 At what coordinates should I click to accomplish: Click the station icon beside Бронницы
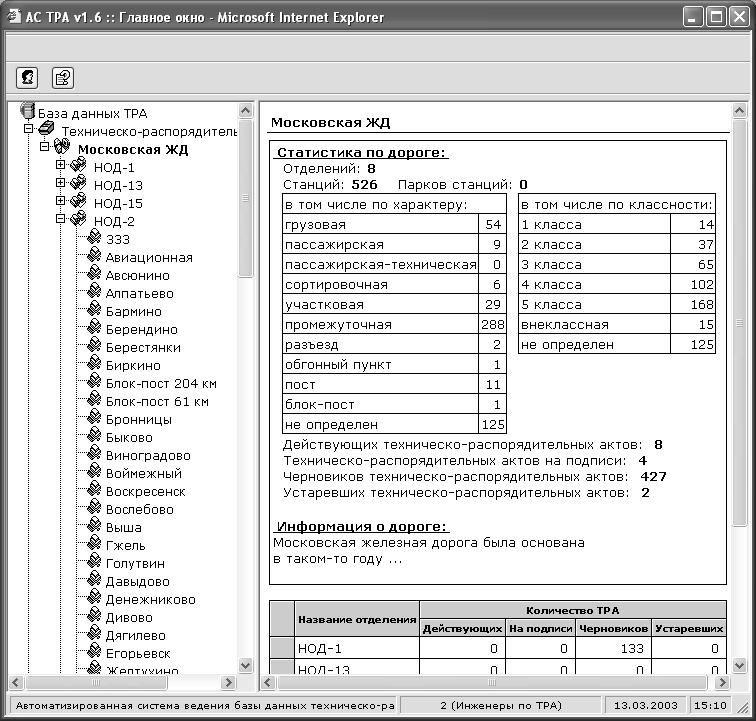pyautogui.click(x=94, y=417)
